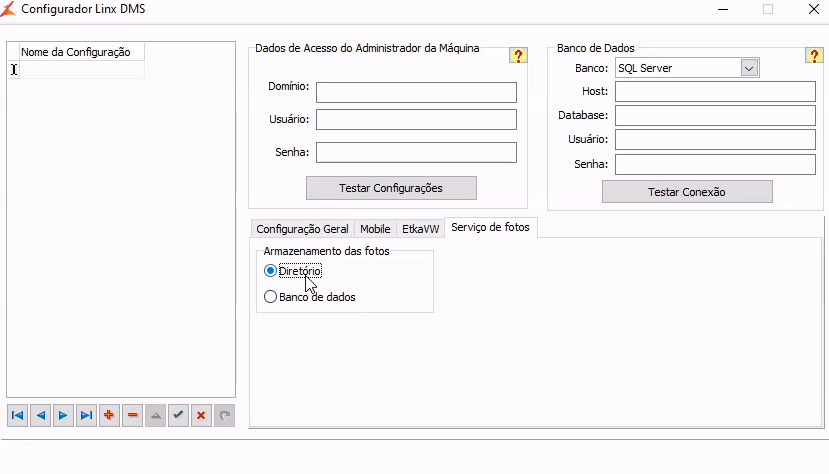Click the empty configuration name row cell
This screenshot has height=474, width=829.
[81, 70]
